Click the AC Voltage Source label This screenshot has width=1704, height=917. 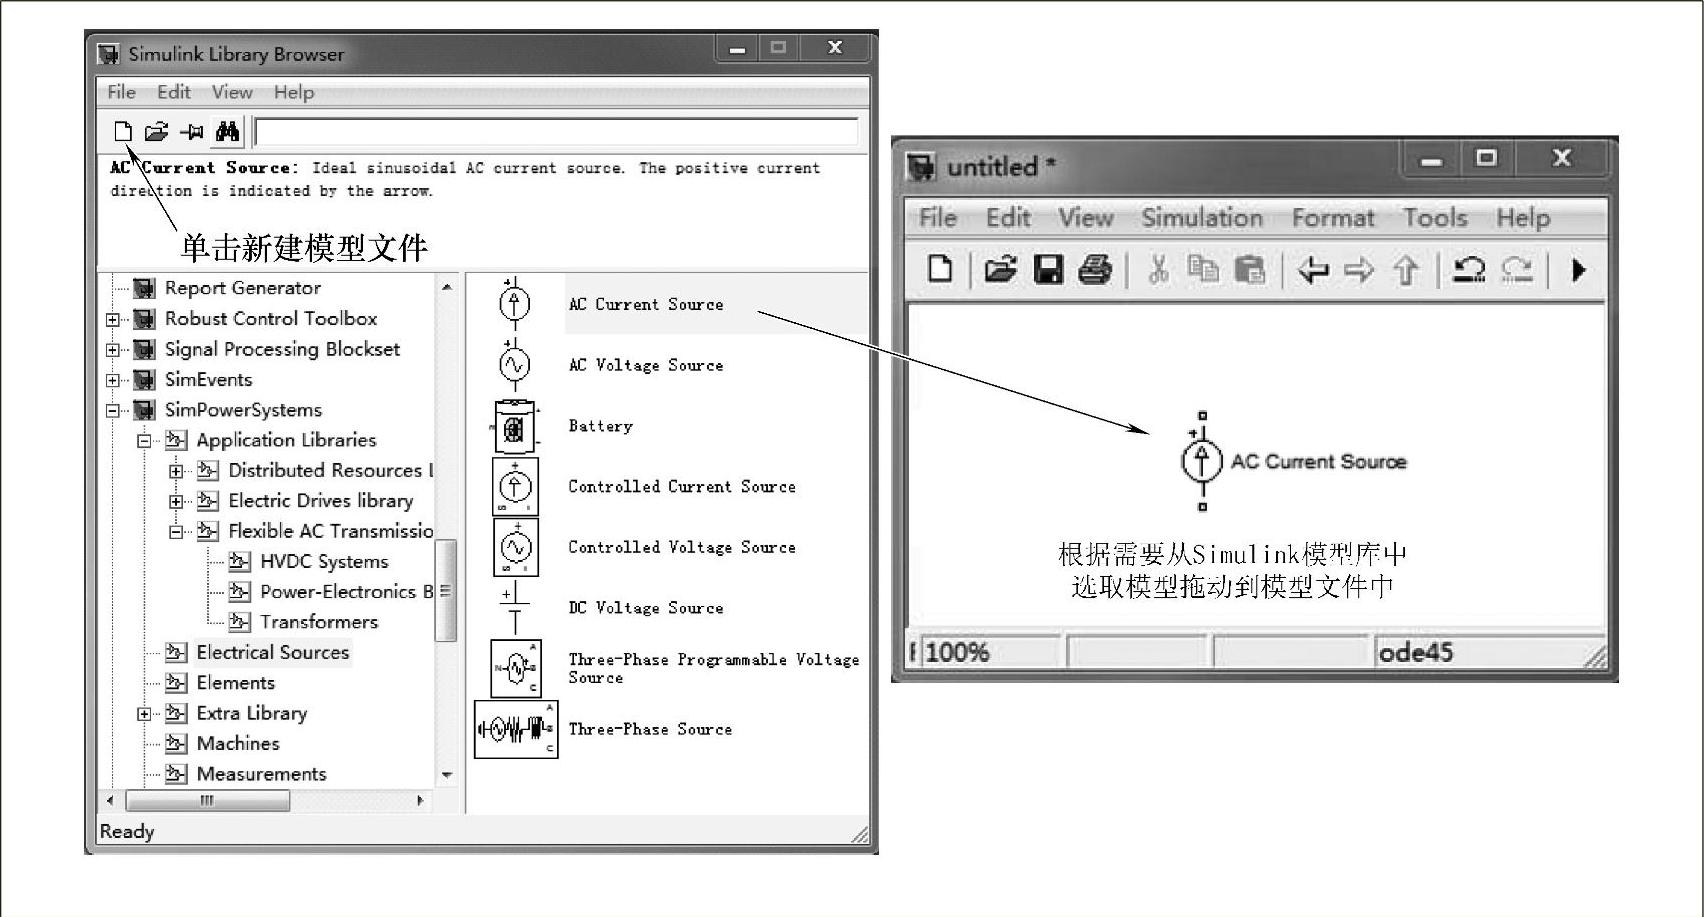[x=646, y=365]
